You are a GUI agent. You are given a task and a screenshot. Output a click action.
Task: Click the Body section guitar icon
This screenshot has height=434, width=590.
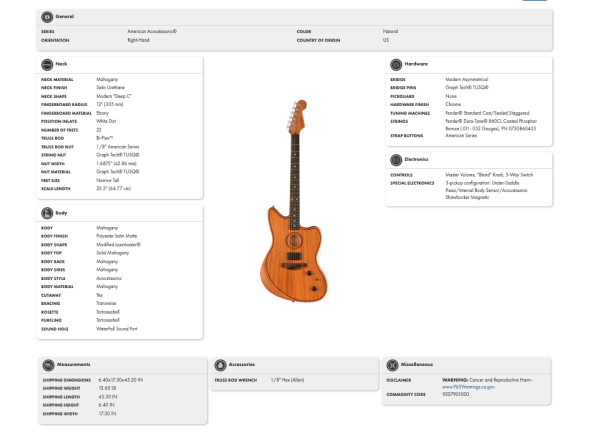47,213
